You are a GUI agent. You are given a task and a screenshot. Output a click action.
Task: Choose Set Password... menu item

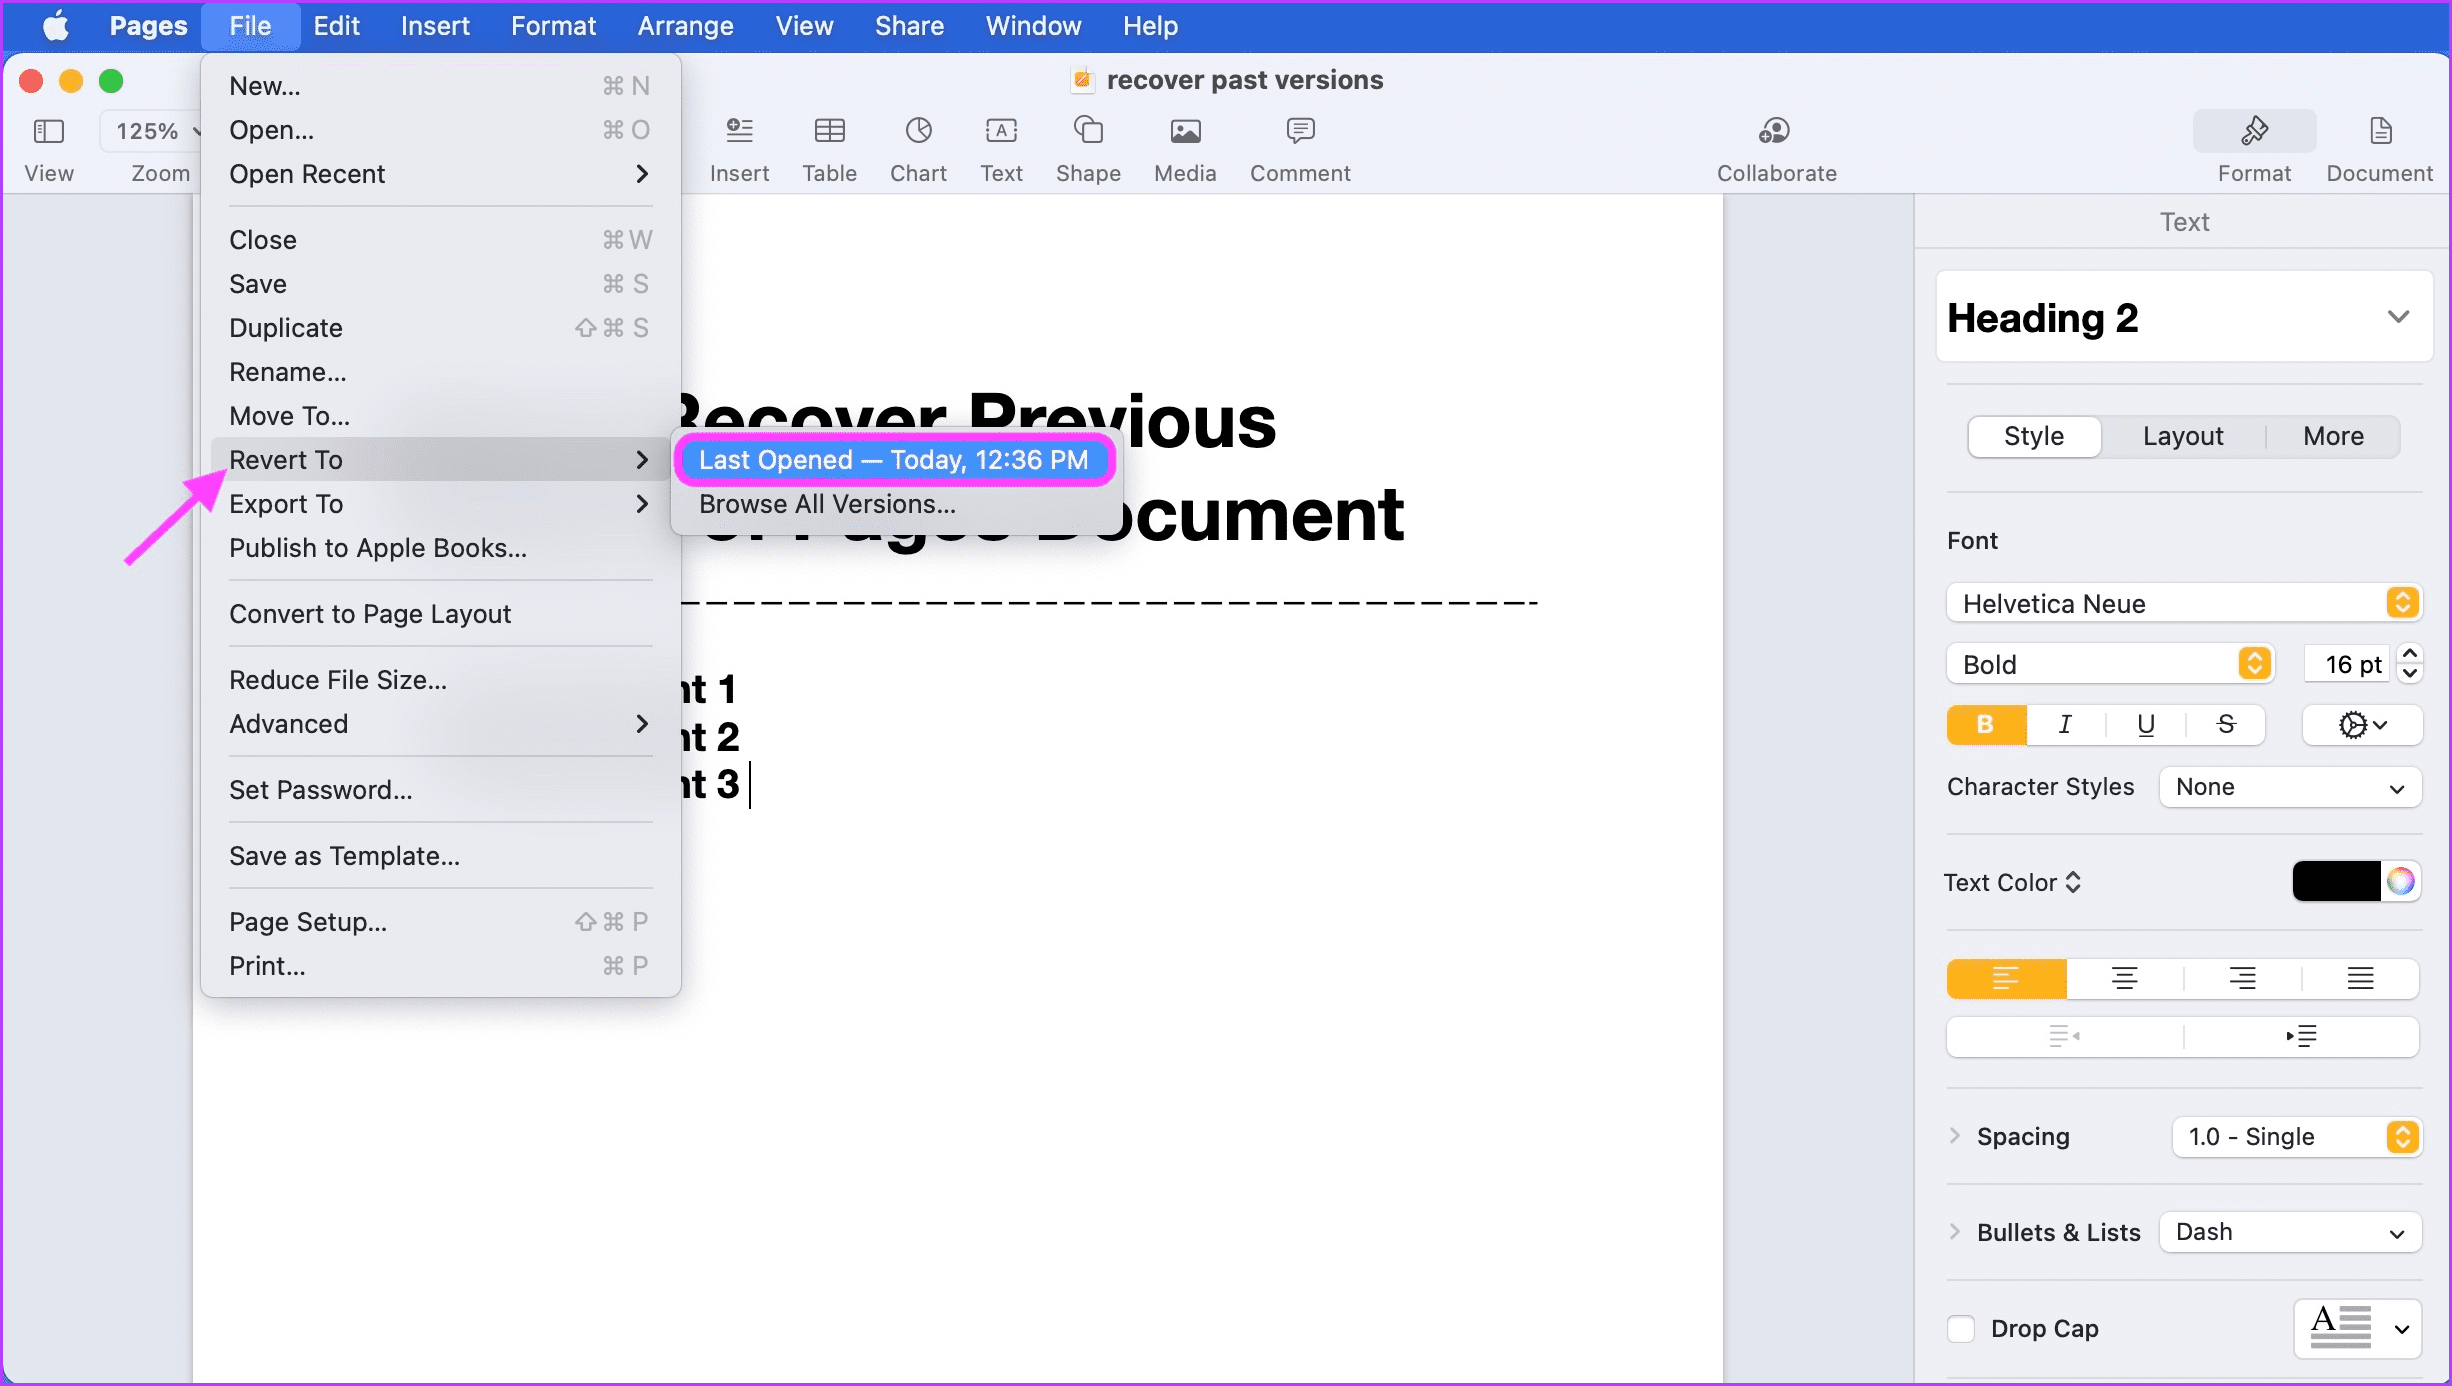[440, 790]
